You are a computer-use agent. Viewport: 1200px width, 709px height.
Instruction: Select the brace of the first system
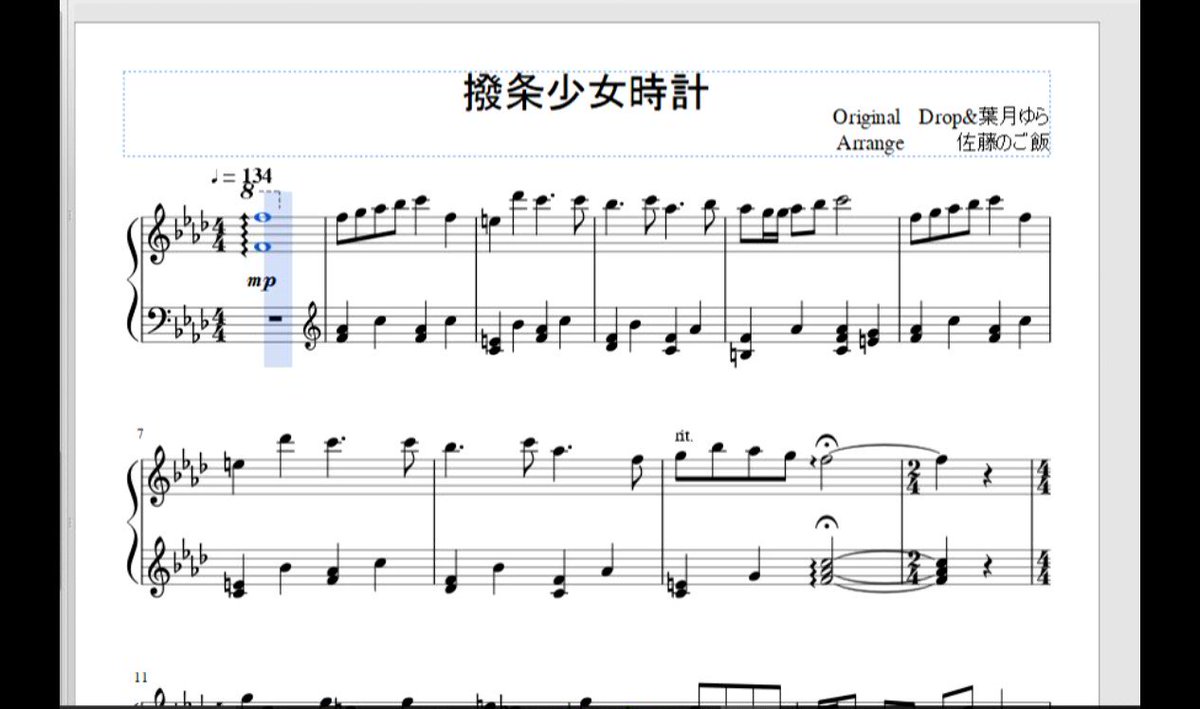tap(135, 280)
